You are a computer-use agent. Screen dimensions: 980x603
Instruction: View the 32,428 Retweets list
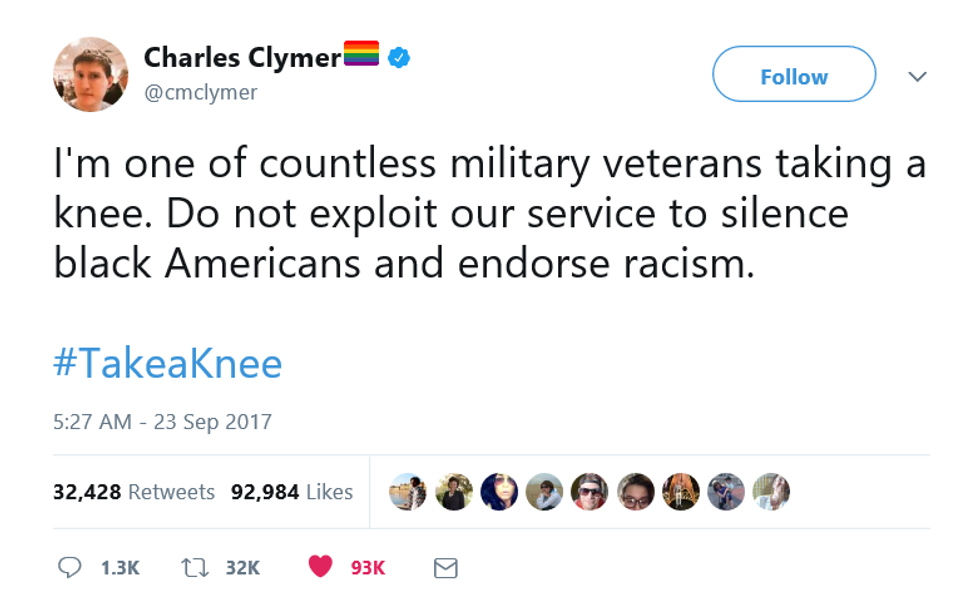(x=133, y=492)
